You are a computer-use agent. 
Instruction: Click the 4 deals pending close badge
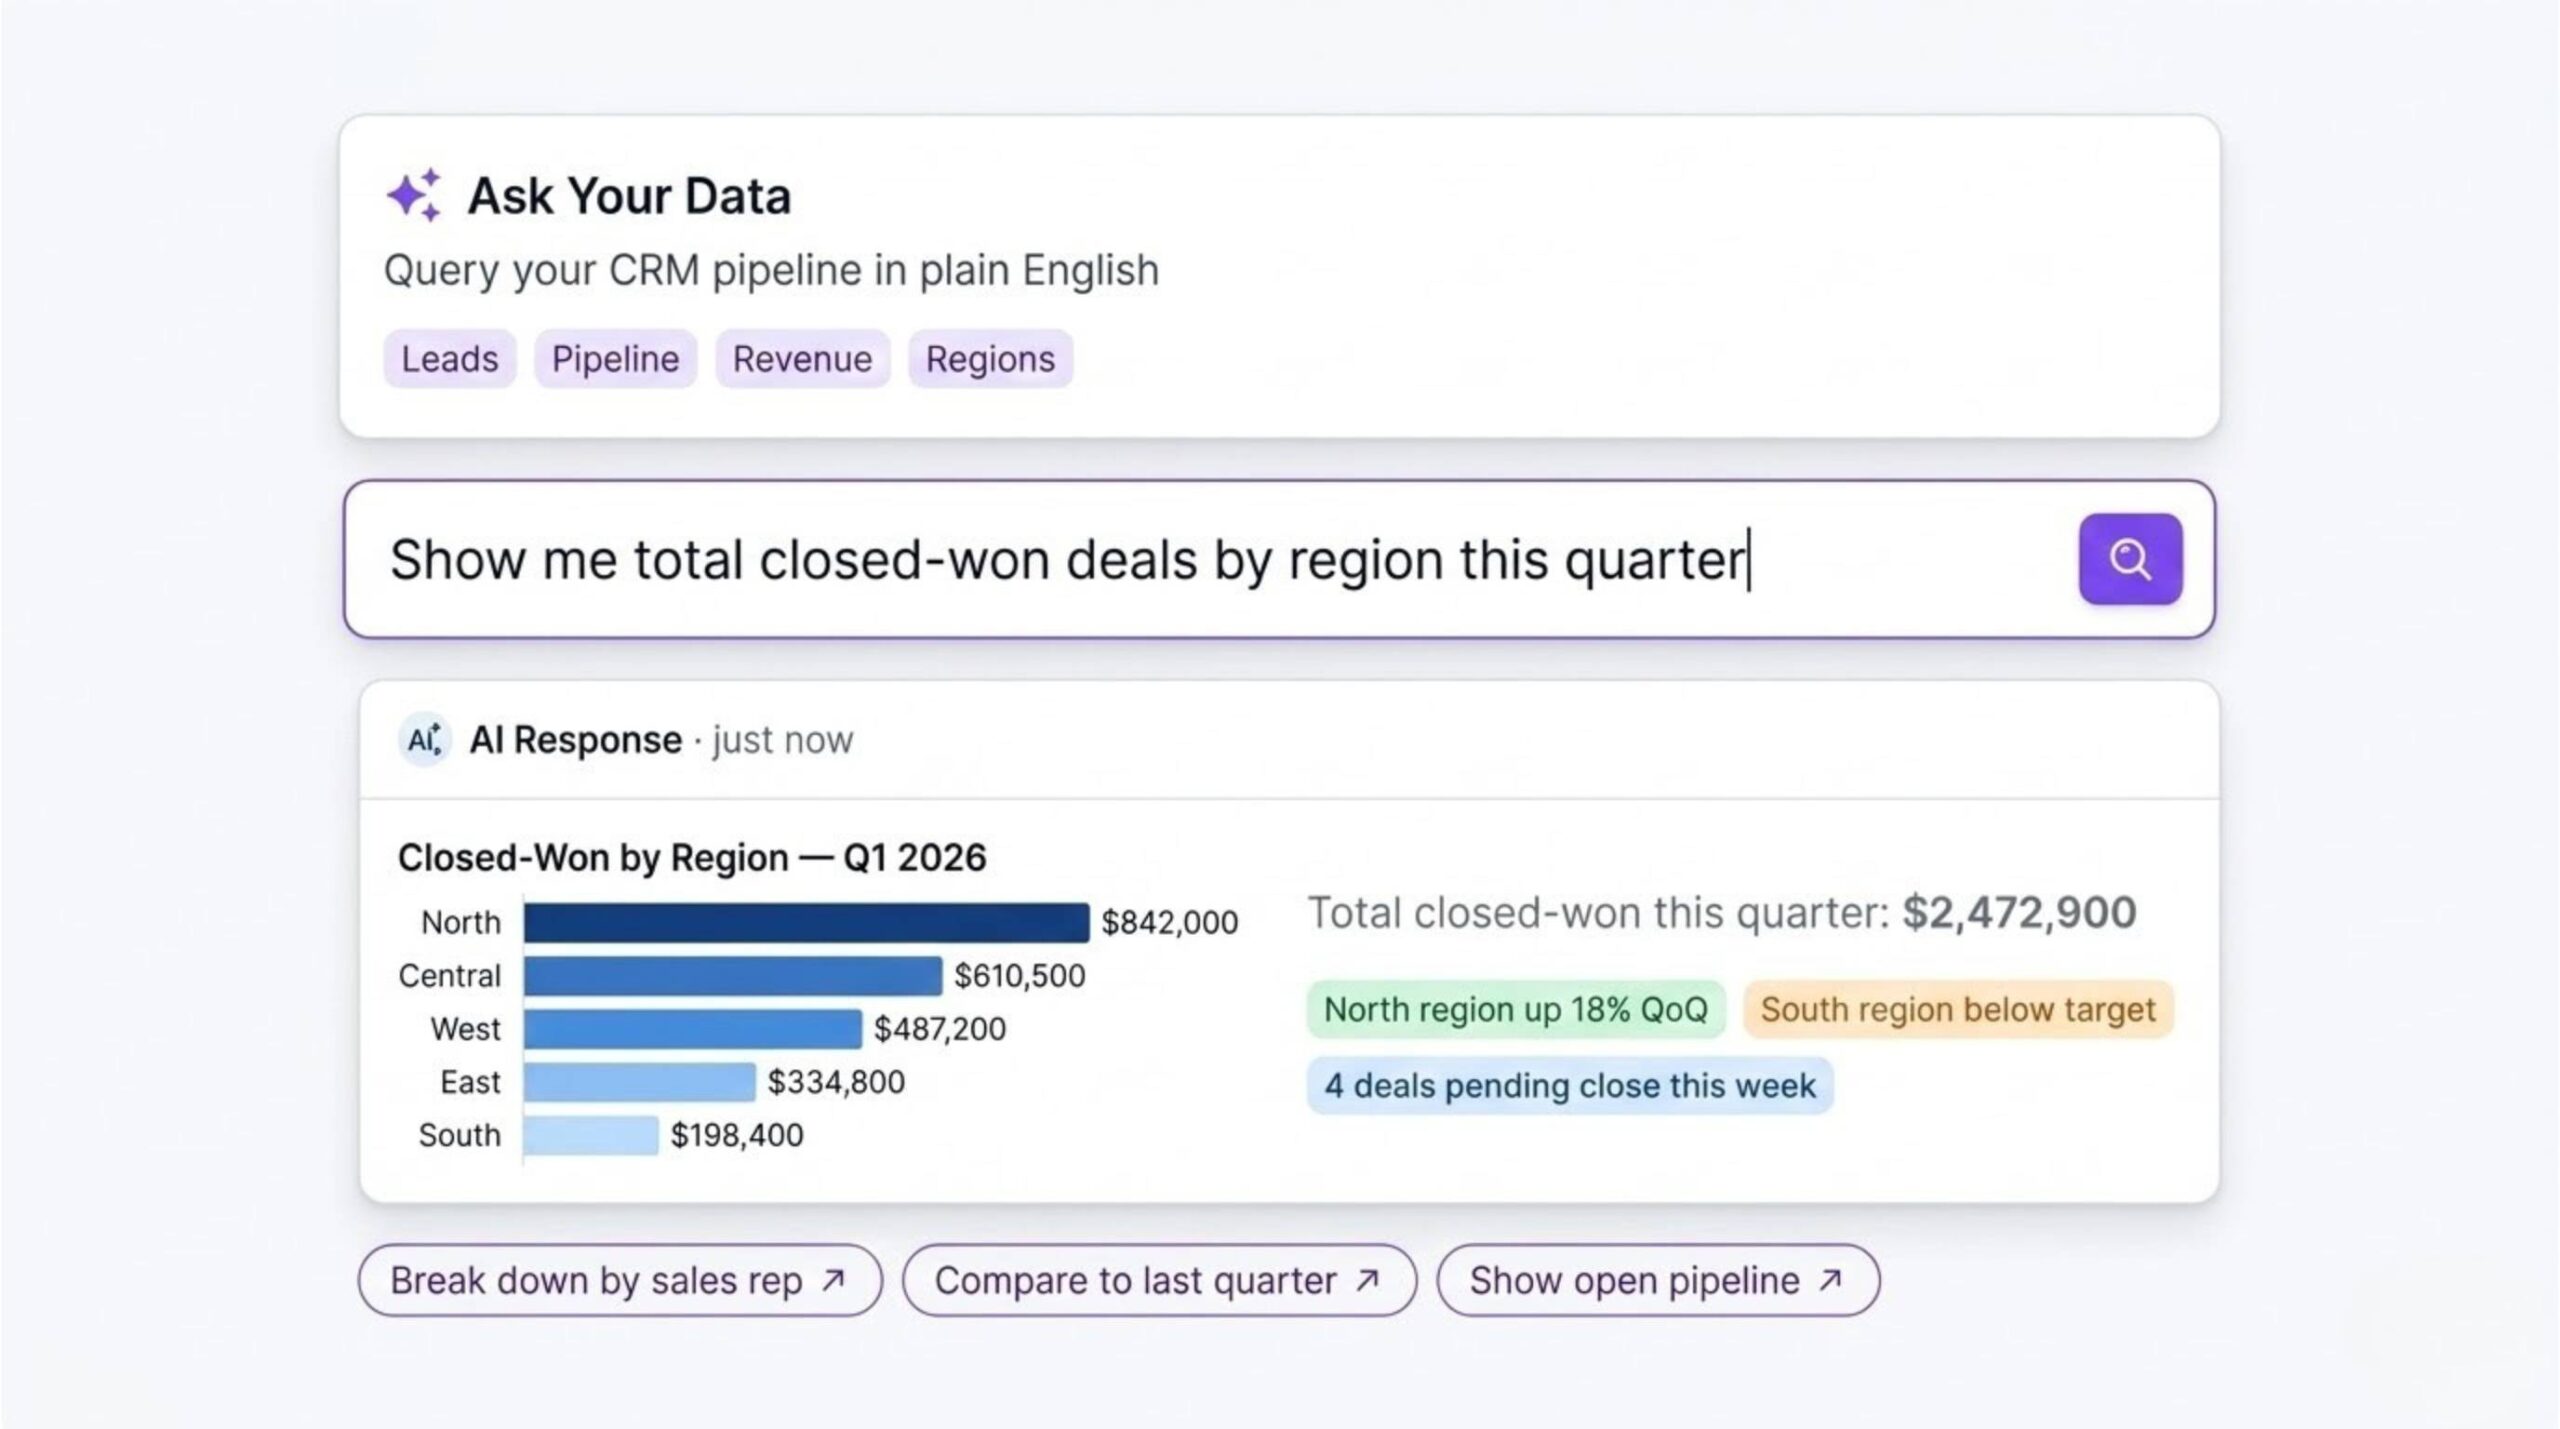tap(1569, 1085)
